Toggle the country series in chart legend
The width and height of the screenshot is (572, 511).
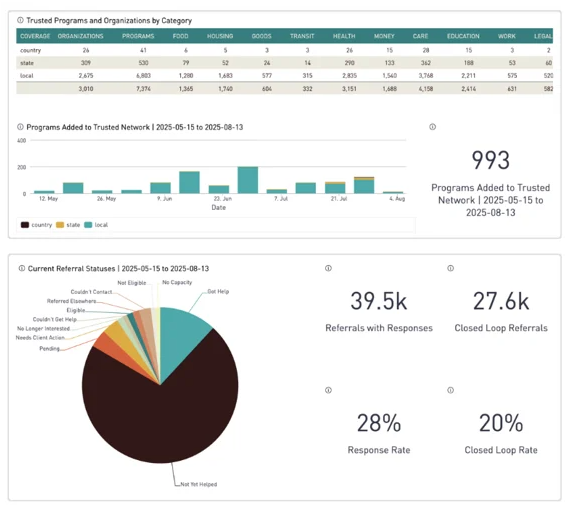click(x=36, y=225)
